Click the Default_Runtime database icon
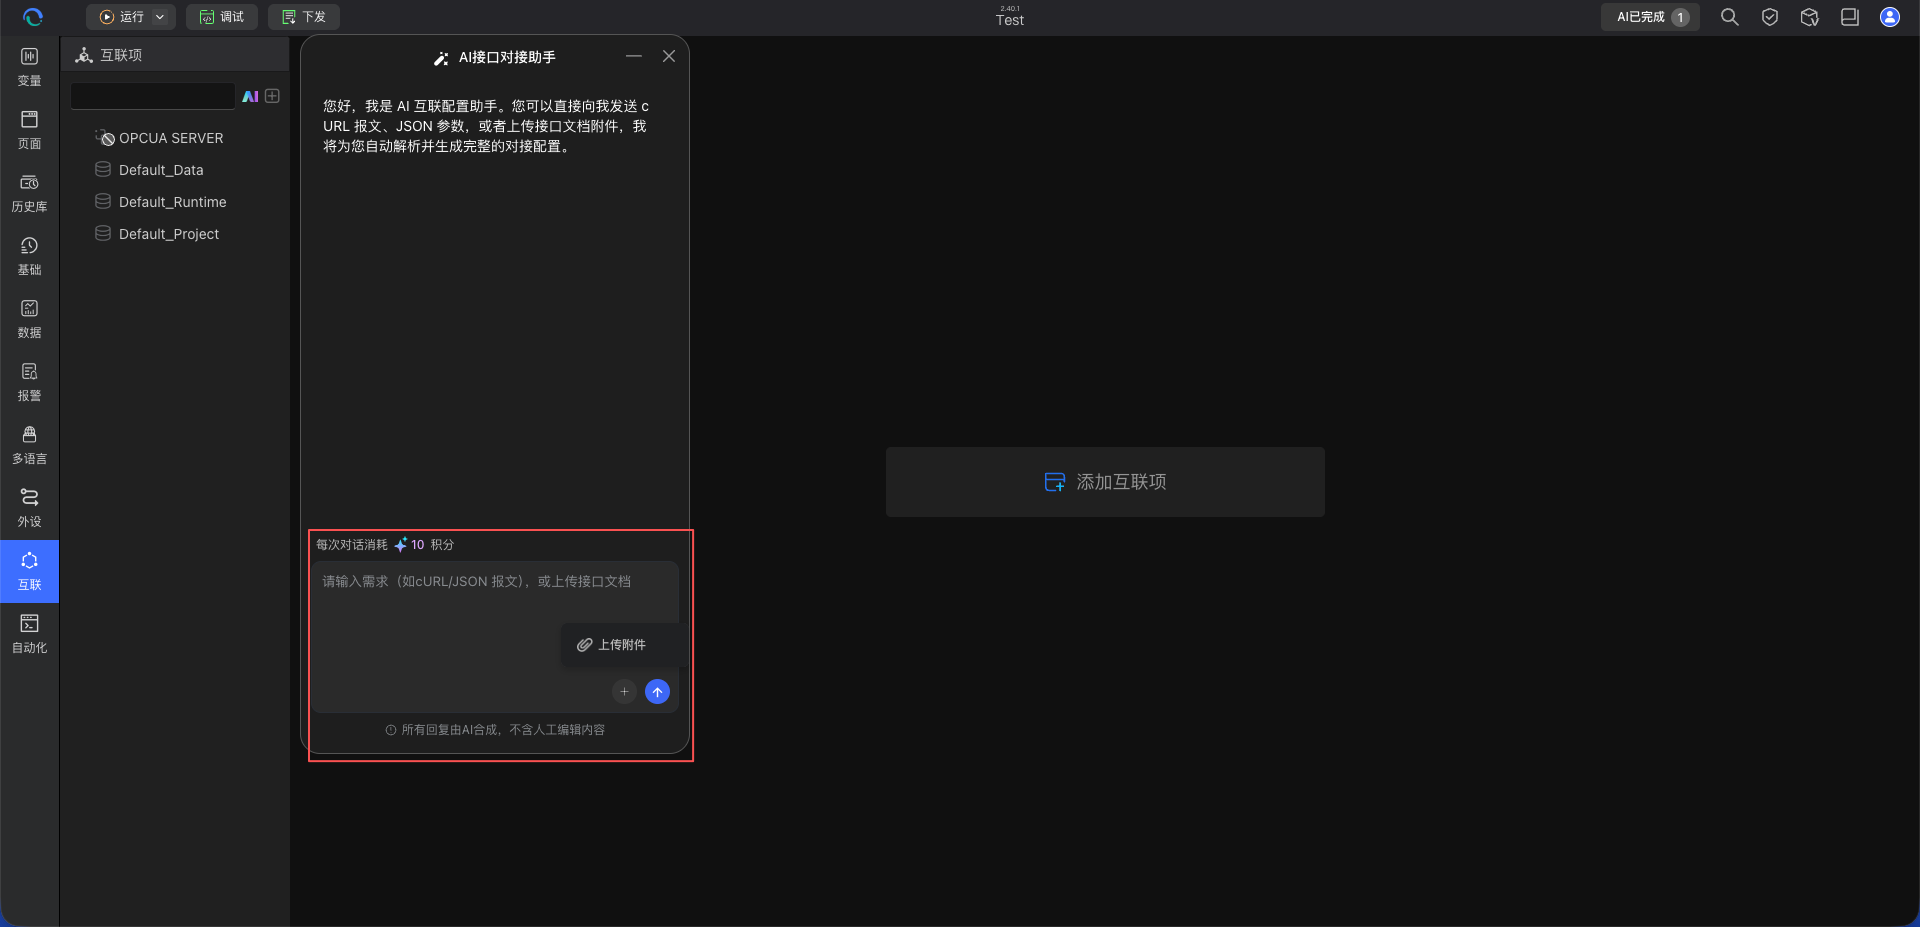Screen dimensions: 1920x927 (x=103, y=202)
